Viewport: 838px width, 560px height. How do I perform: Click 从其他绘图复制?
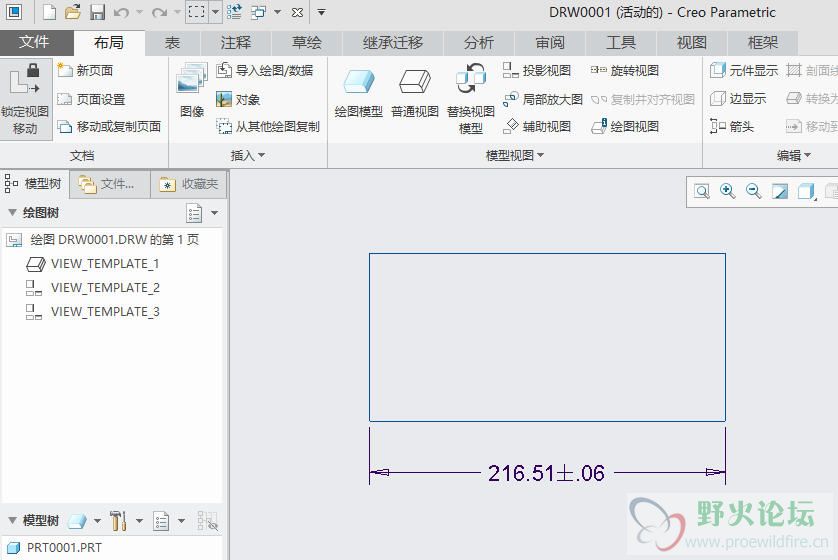click(268, 127)
